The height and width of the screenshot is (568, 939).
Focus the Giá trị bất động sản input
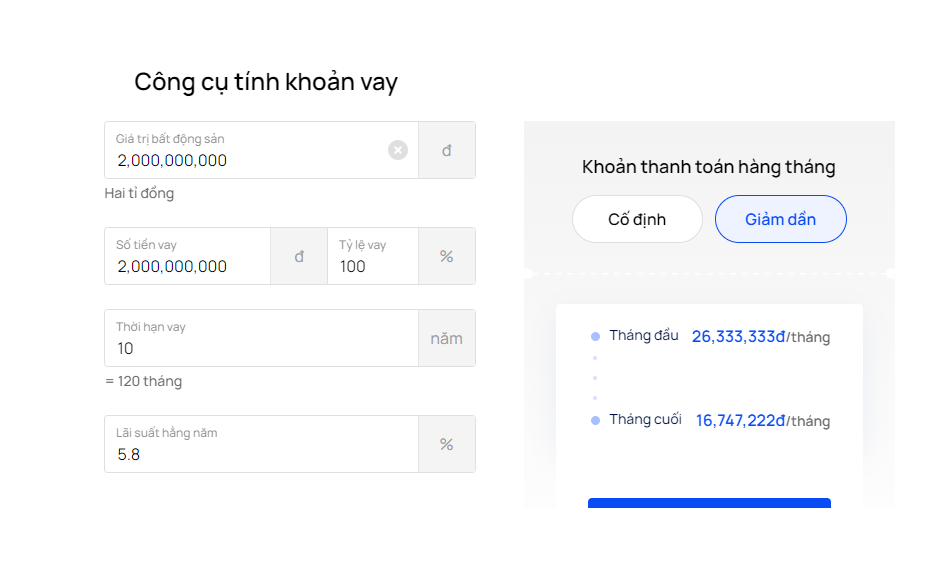tap(245, 160)
